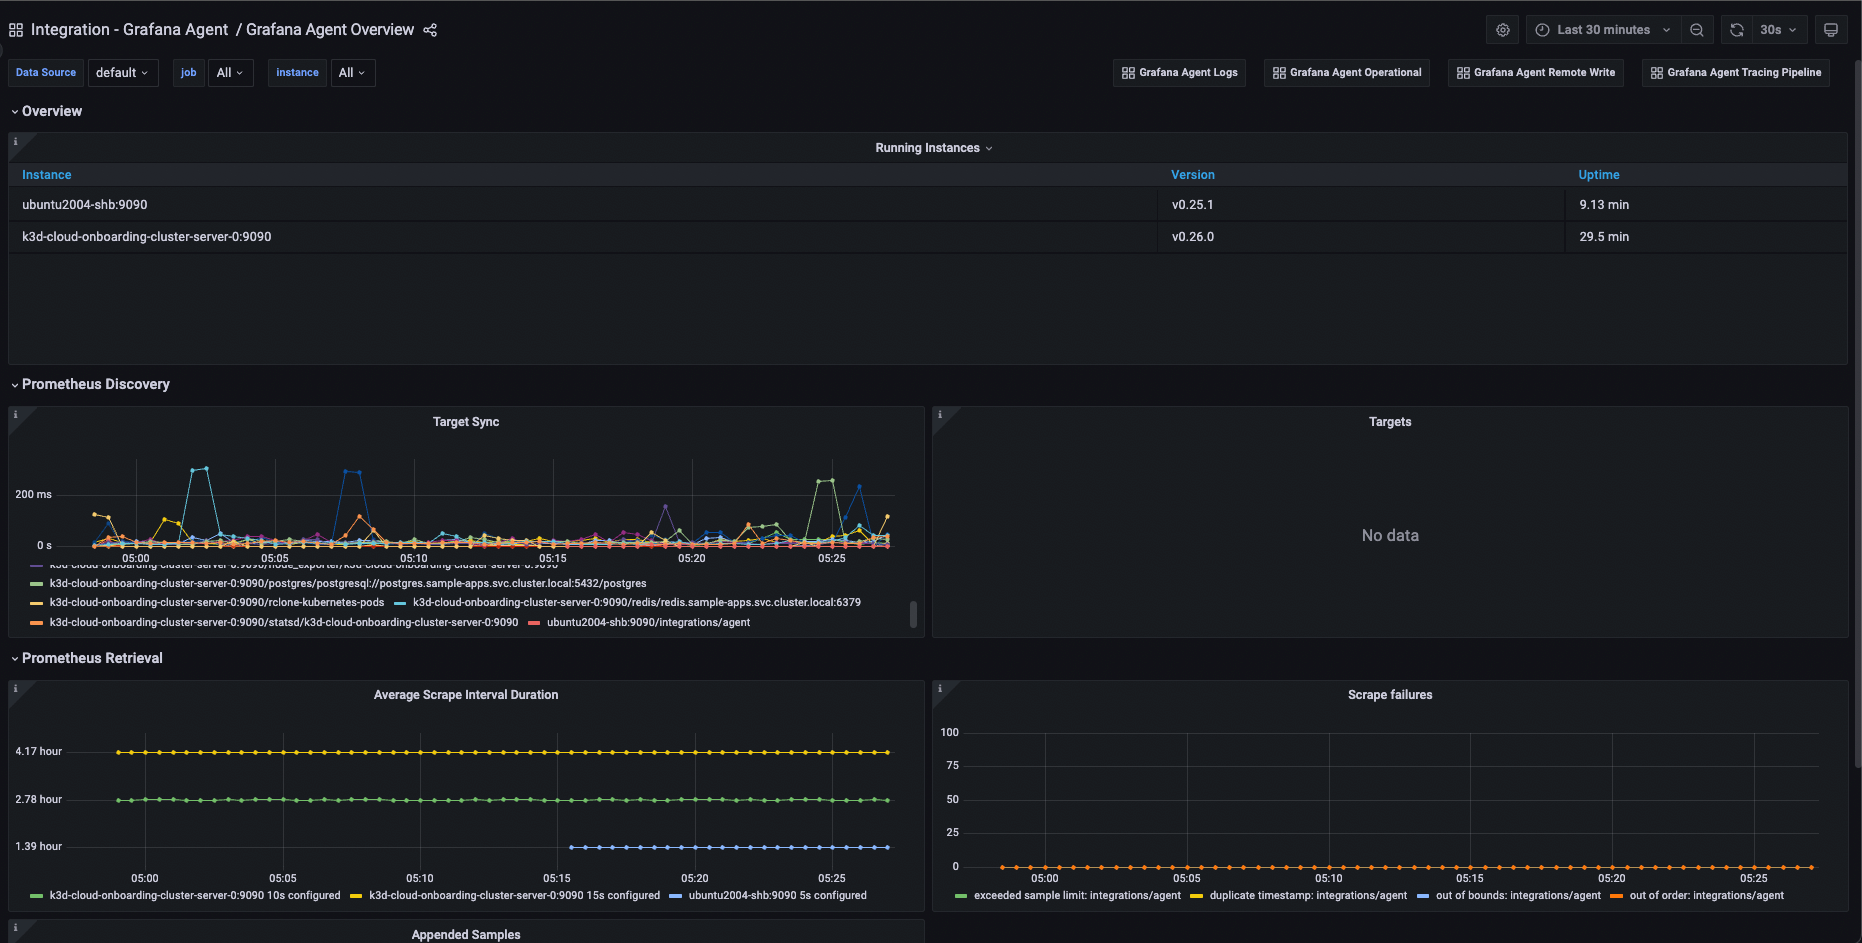Open the 30s refresh interval dropdown
1862x943 pixels.
[1778, 30]
